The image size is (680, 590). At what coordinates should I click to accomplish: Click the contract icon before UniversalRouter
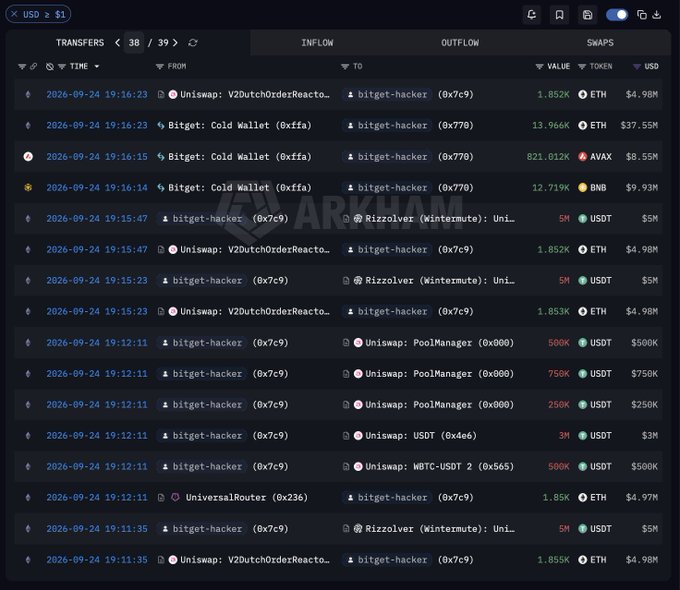(x=161, y=498)
